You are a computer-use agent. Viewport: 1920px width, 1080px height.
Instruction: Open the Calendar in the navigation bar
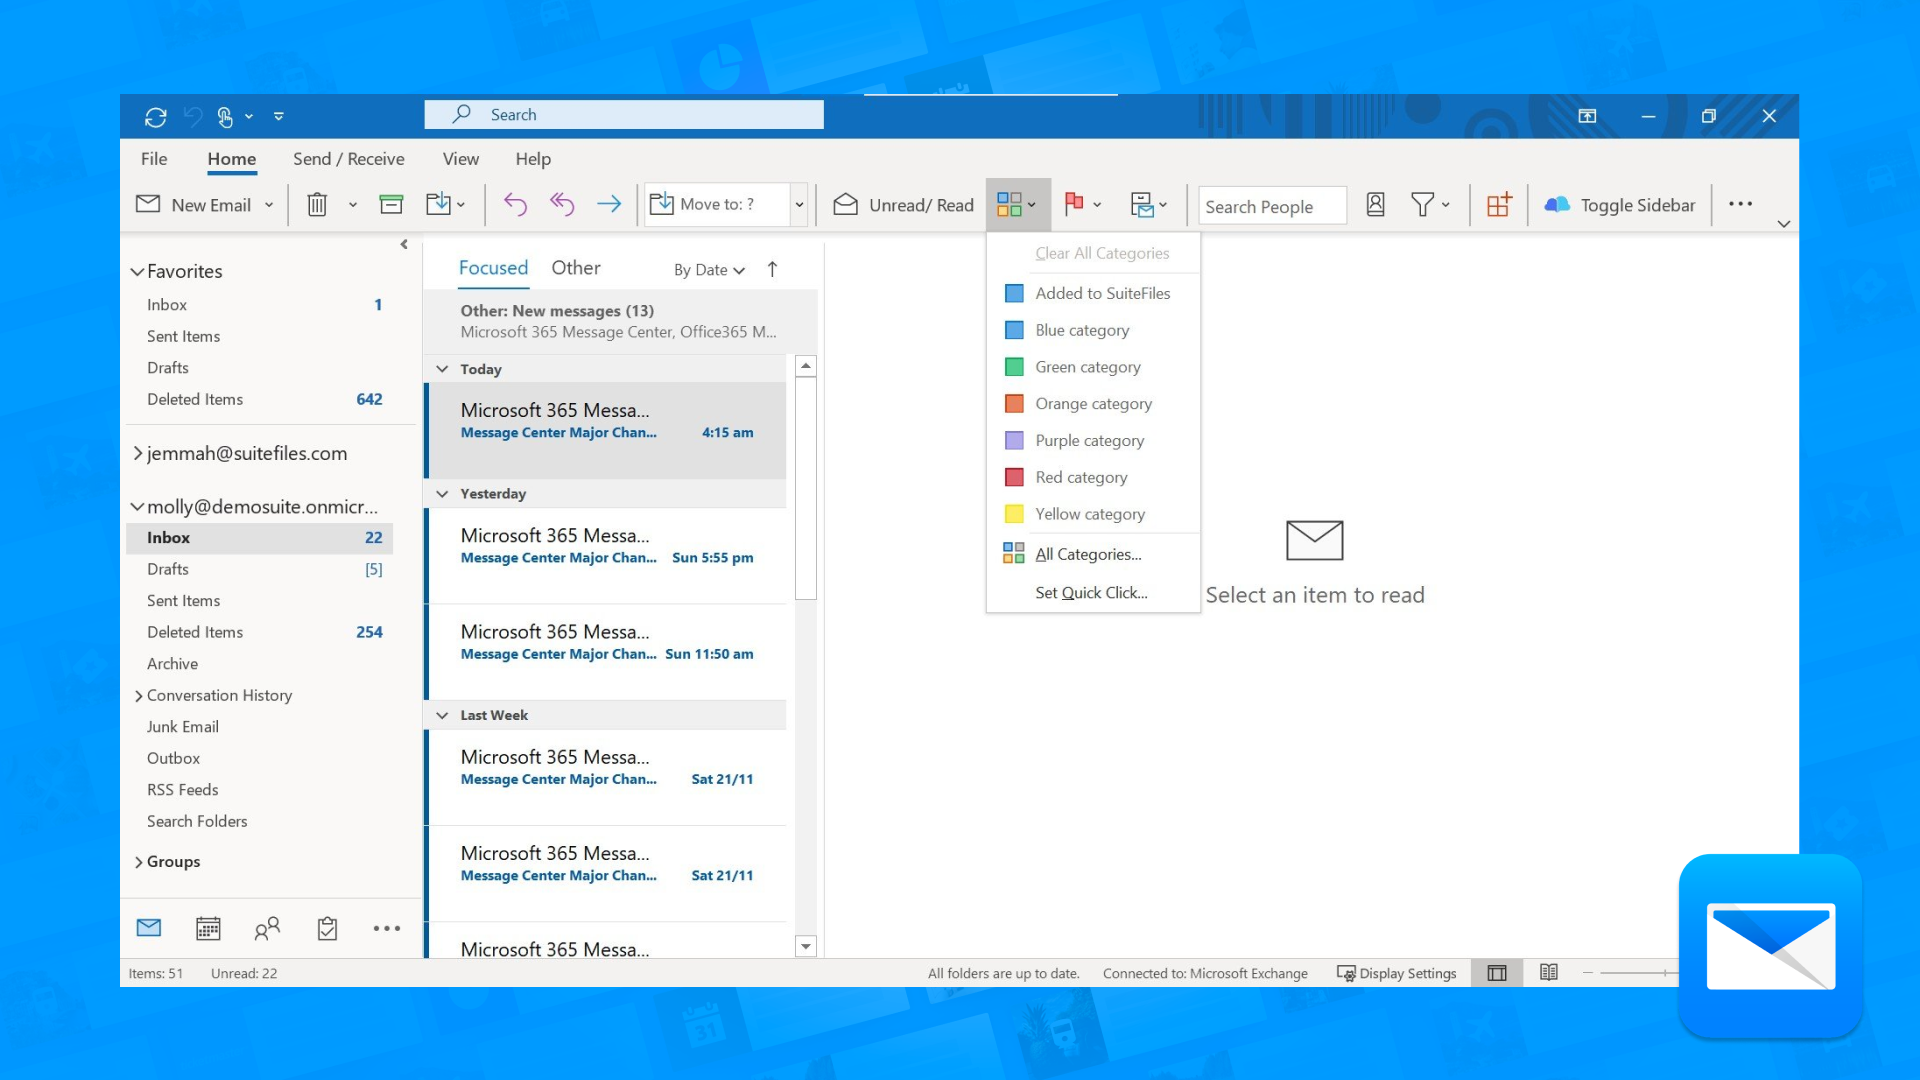[x=208, y=928]
